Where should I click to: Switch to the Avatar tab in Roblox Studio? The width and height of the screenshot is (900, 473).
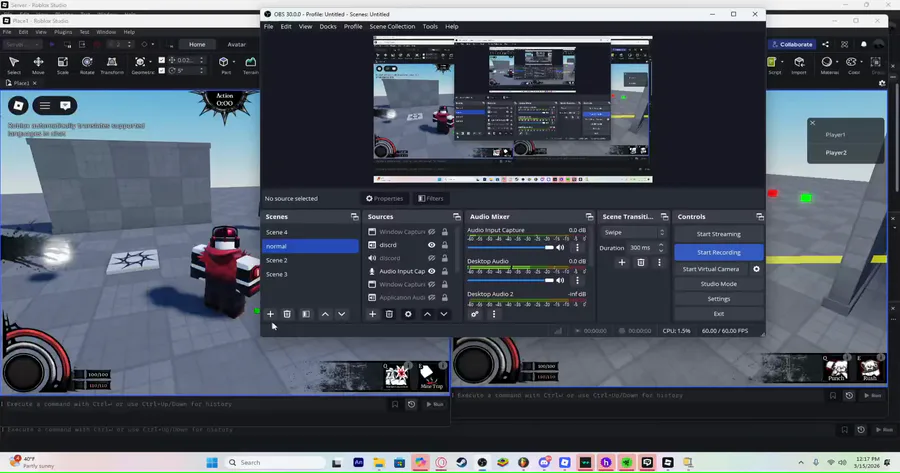pos(236,44)
